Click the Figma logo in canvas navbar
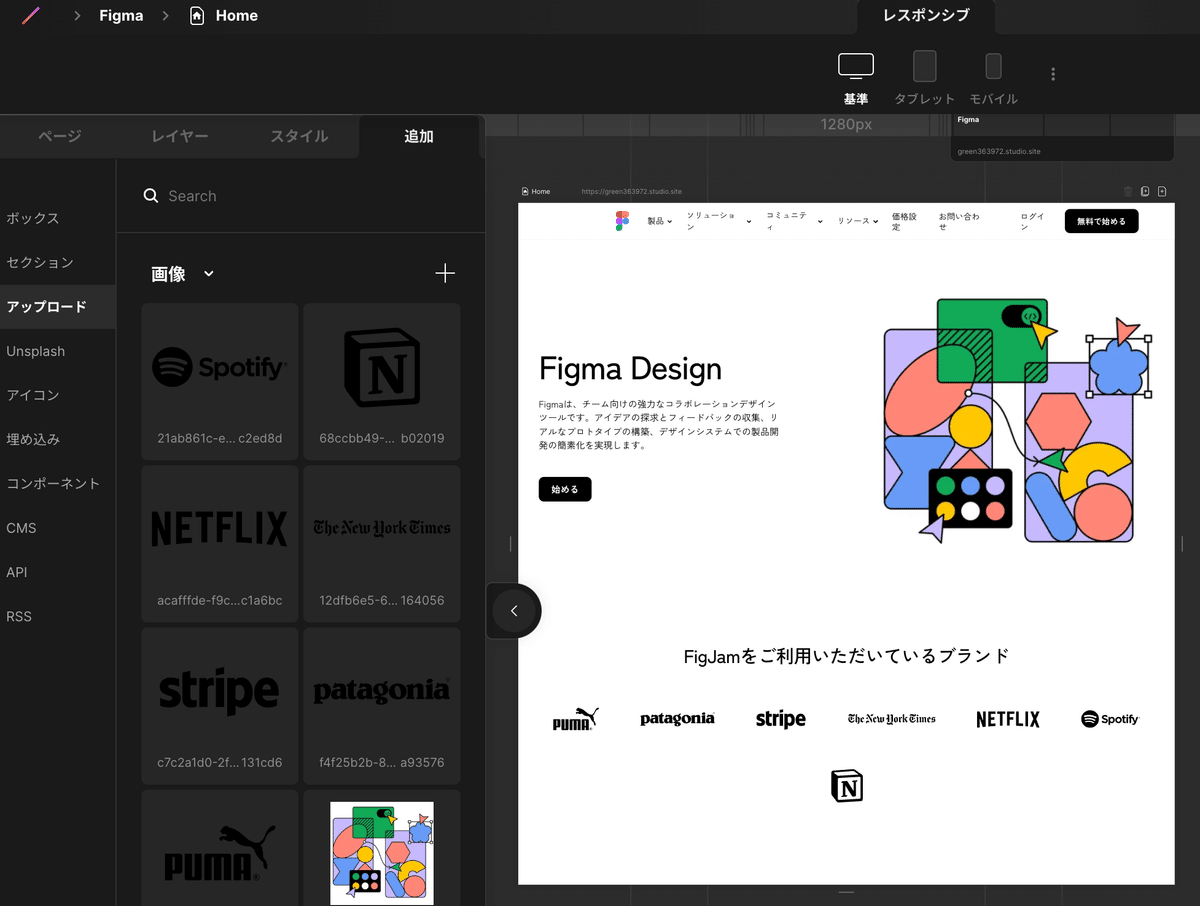This screenshot has width=1200, height=906. (622, 221)
